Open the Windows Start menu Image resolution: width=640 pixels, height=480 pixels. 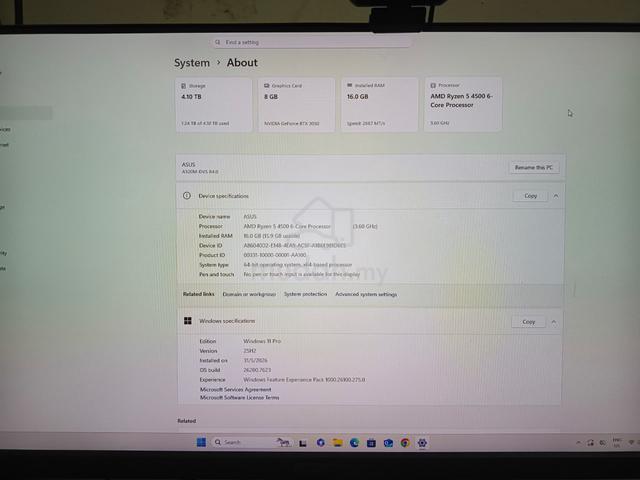point(201,442)
